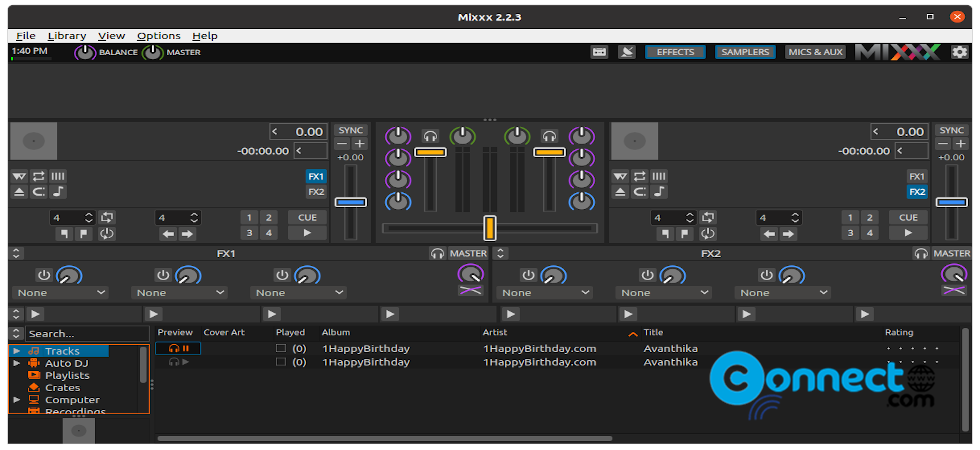Screen dimensions: 980x450
Task: Click the left deck's beatjump backward arrow
Action: tap(168, 234)
